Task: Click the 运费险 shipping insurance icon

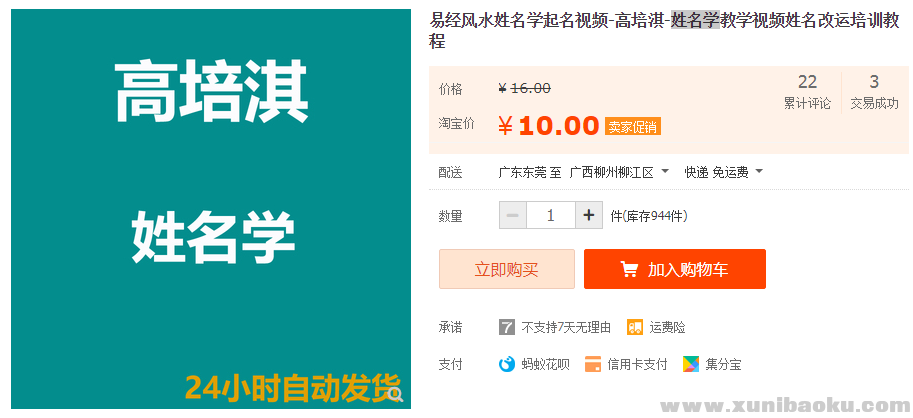Action: (x=635, y=327)
